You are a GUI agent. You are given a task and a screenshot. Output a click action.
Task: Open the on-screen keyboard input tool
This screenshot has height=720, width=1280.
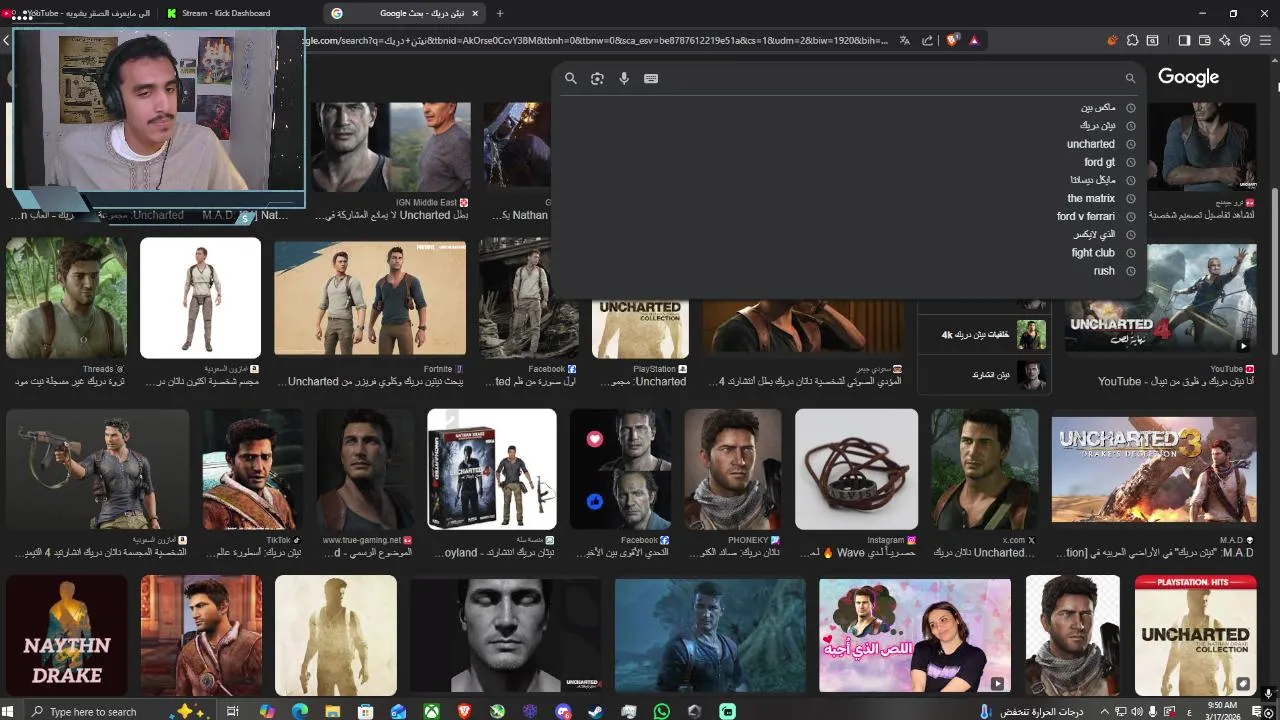[x=651, y=78]
